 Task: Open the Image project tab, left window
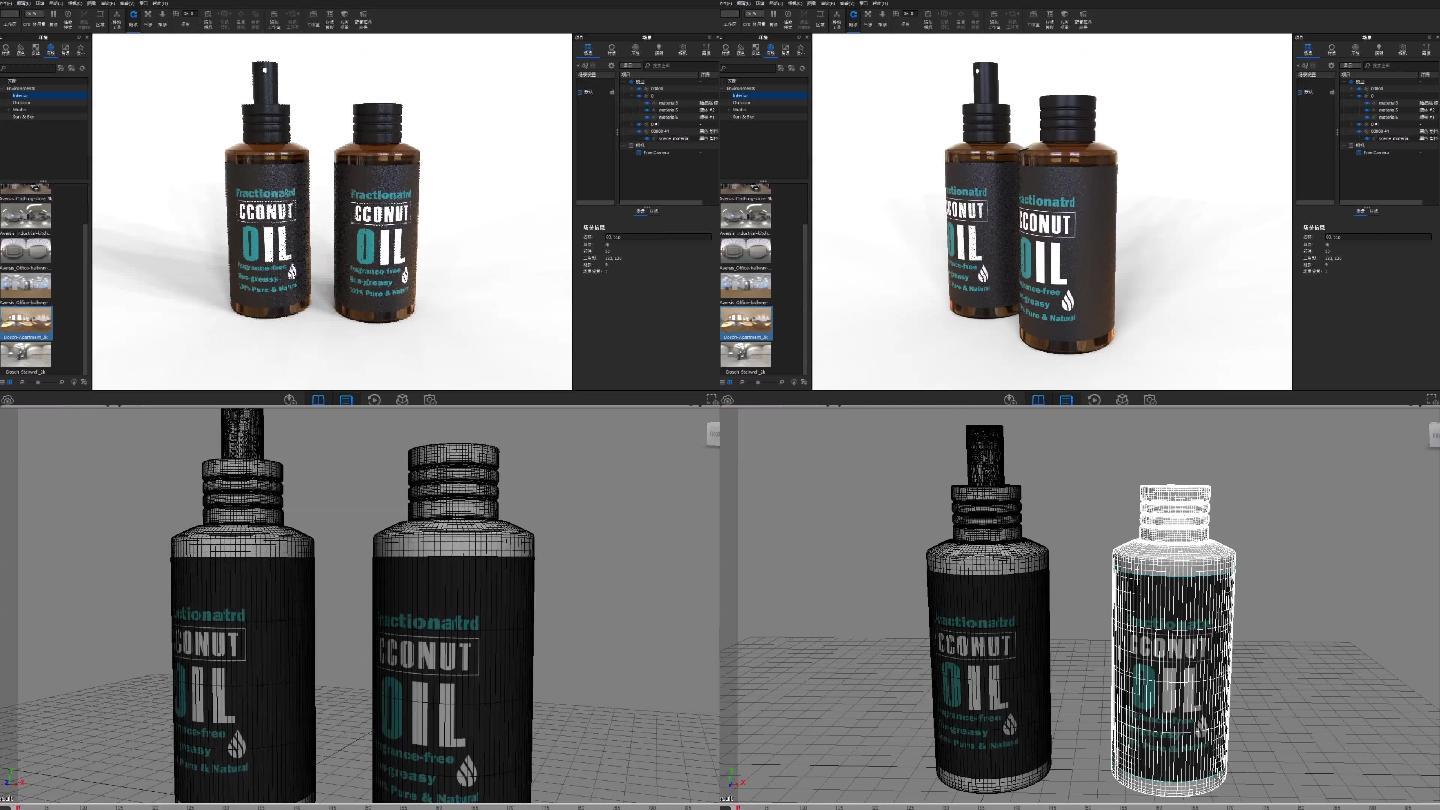click(x=706, y=49)
